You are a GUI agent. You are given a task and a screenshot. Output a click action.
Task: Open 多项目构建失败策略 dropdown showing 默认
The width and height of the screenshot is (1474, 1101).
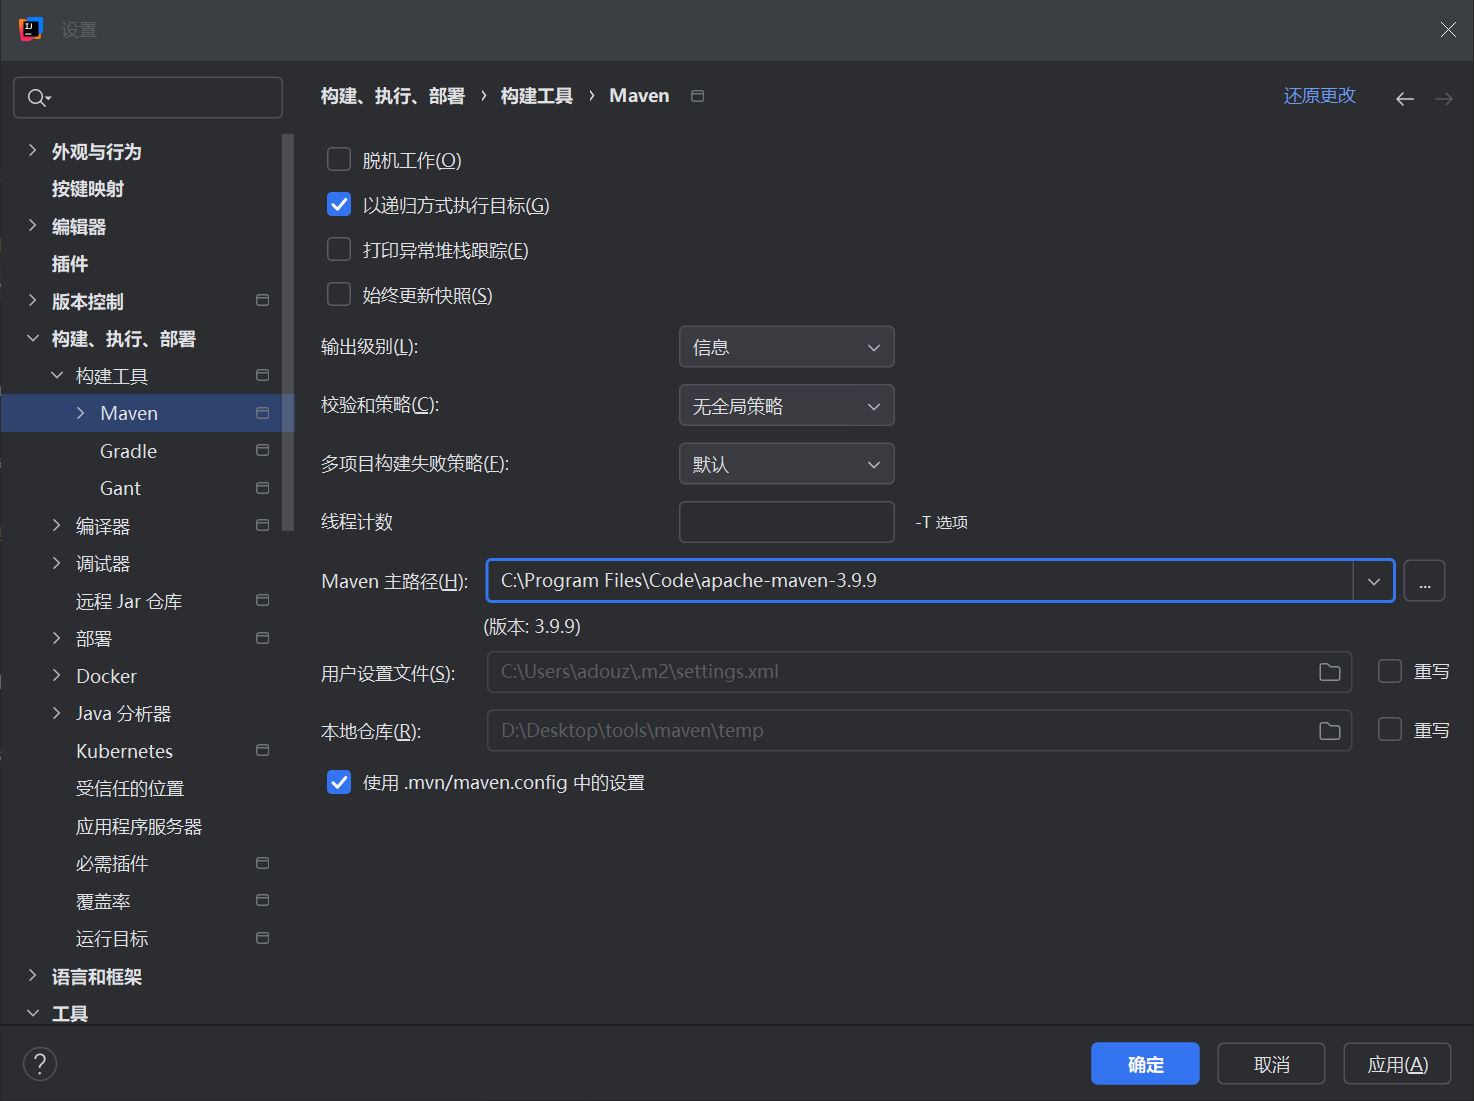[787, 464]
